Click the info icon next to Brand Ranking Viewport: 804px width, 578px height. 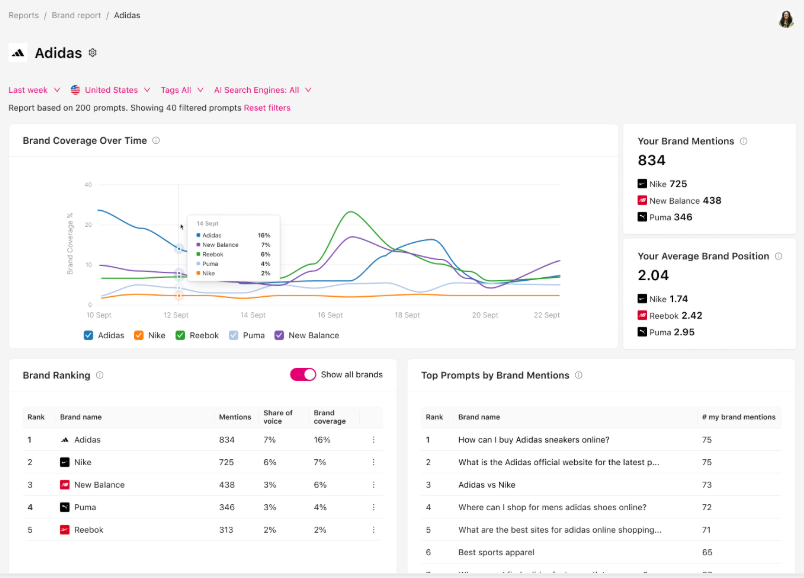99,376
